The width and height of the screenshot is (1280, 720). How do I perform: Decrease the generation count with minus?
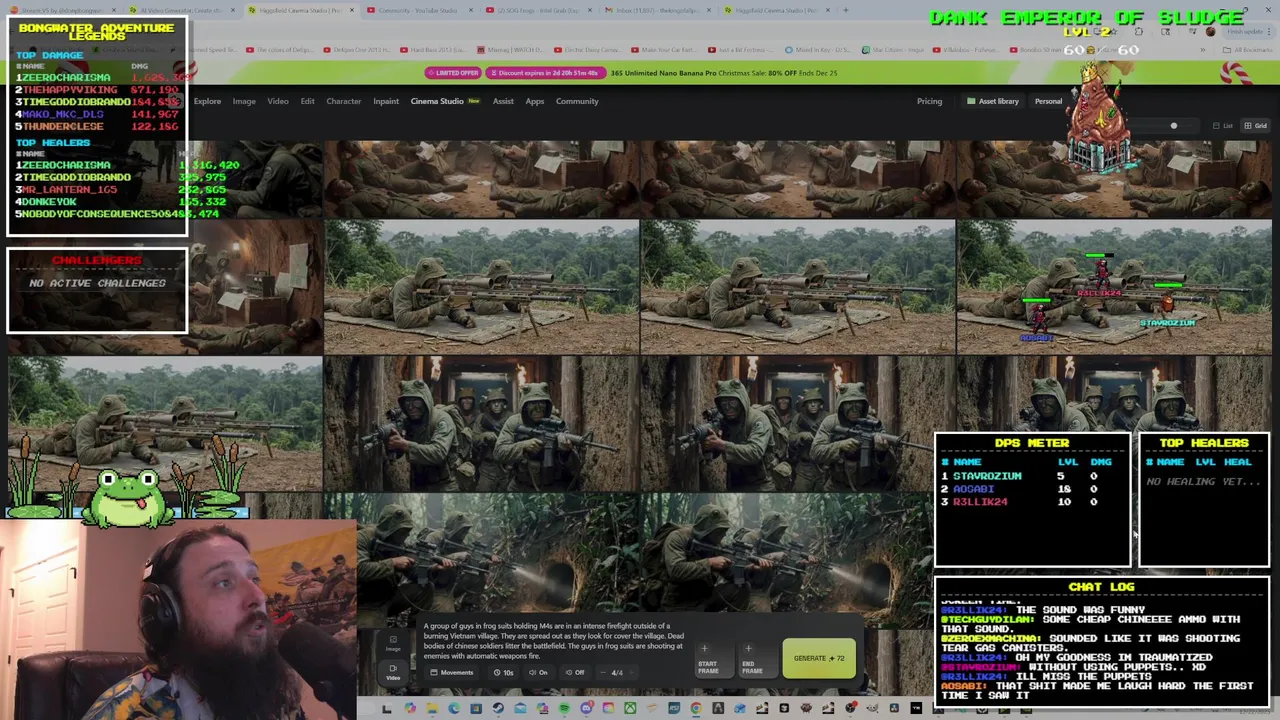pos(603,672)
